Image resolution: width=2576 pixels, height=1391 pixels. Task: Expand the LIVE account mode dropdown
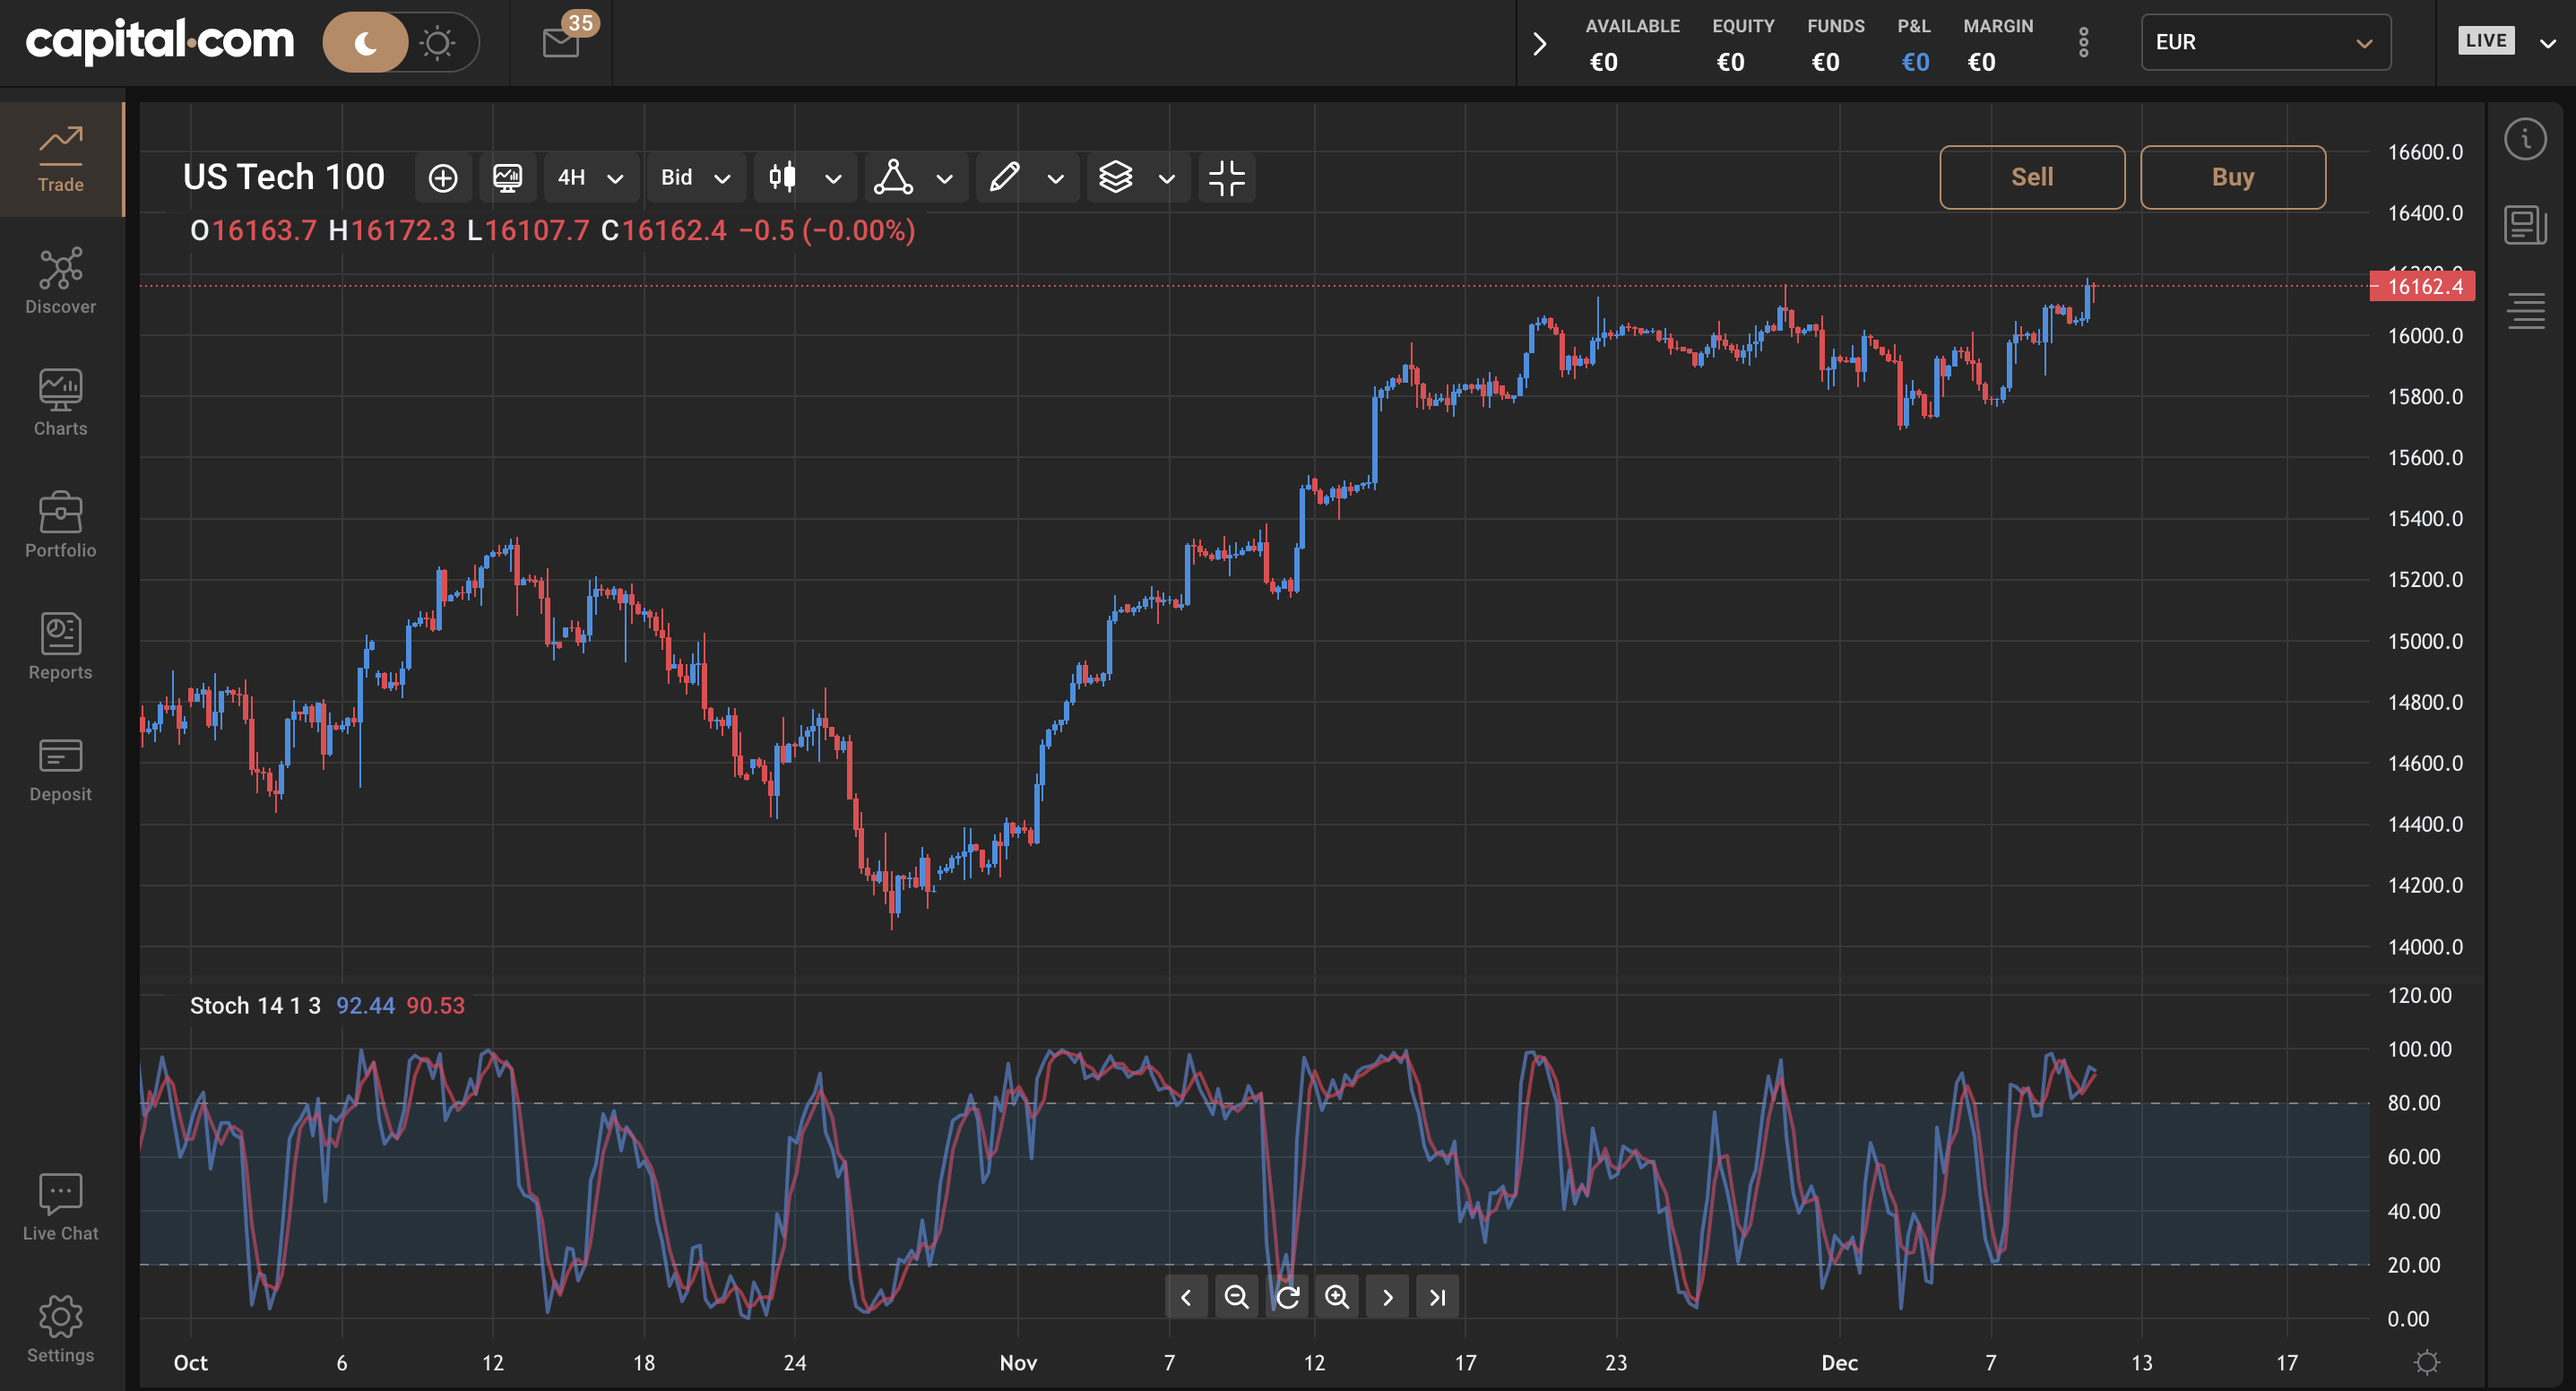[2547, 43]
